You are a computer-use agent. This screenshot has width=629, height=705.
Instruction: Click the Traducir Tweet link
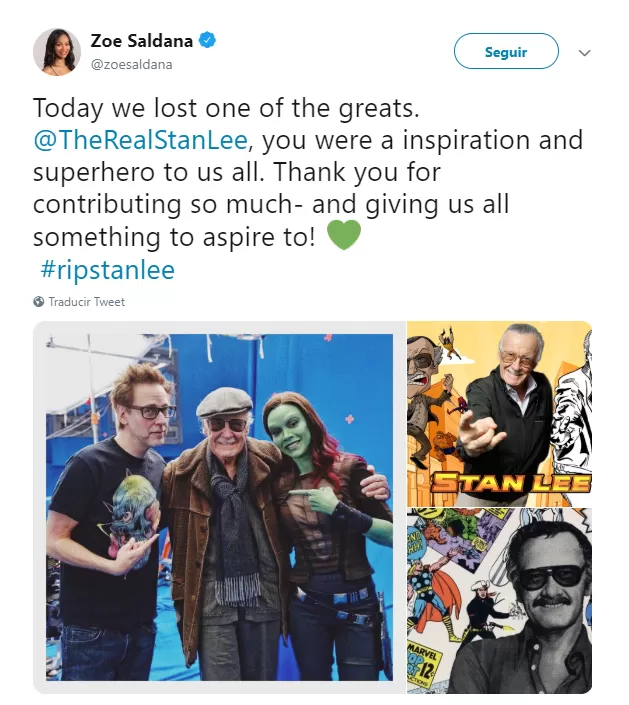coord(86,302)
